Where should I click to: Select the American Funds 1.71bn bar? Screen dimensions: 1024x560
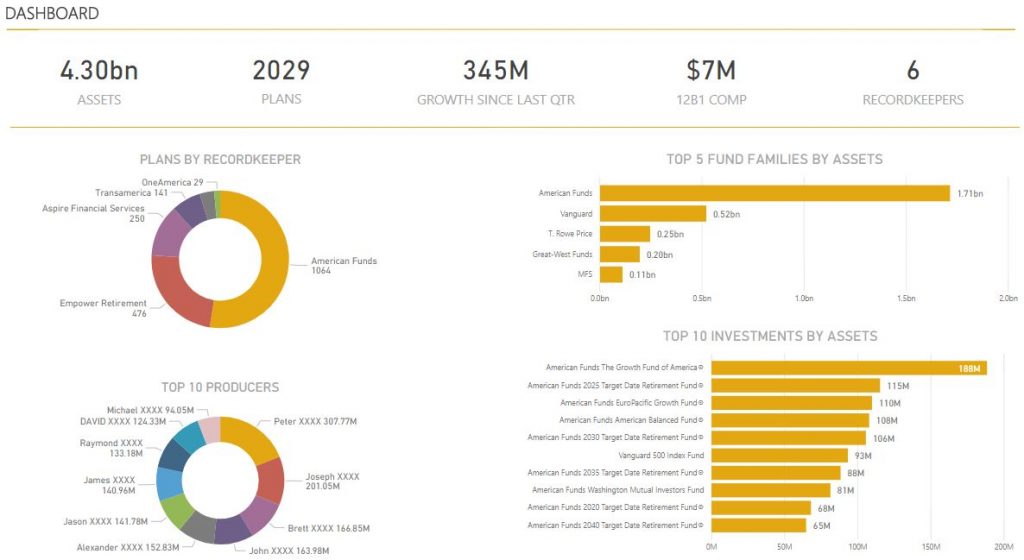(x=775, y=193)
